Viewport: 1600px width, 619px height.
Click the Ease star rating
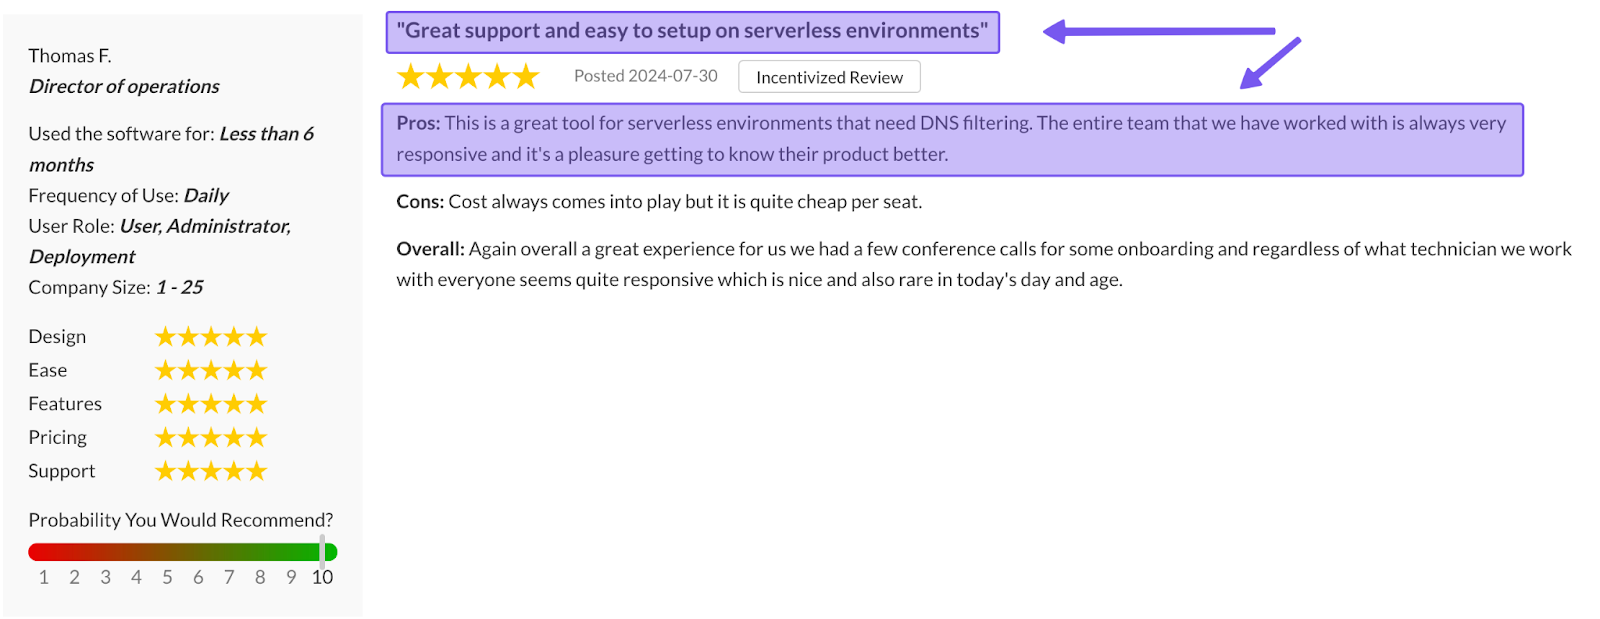point(211,371)
